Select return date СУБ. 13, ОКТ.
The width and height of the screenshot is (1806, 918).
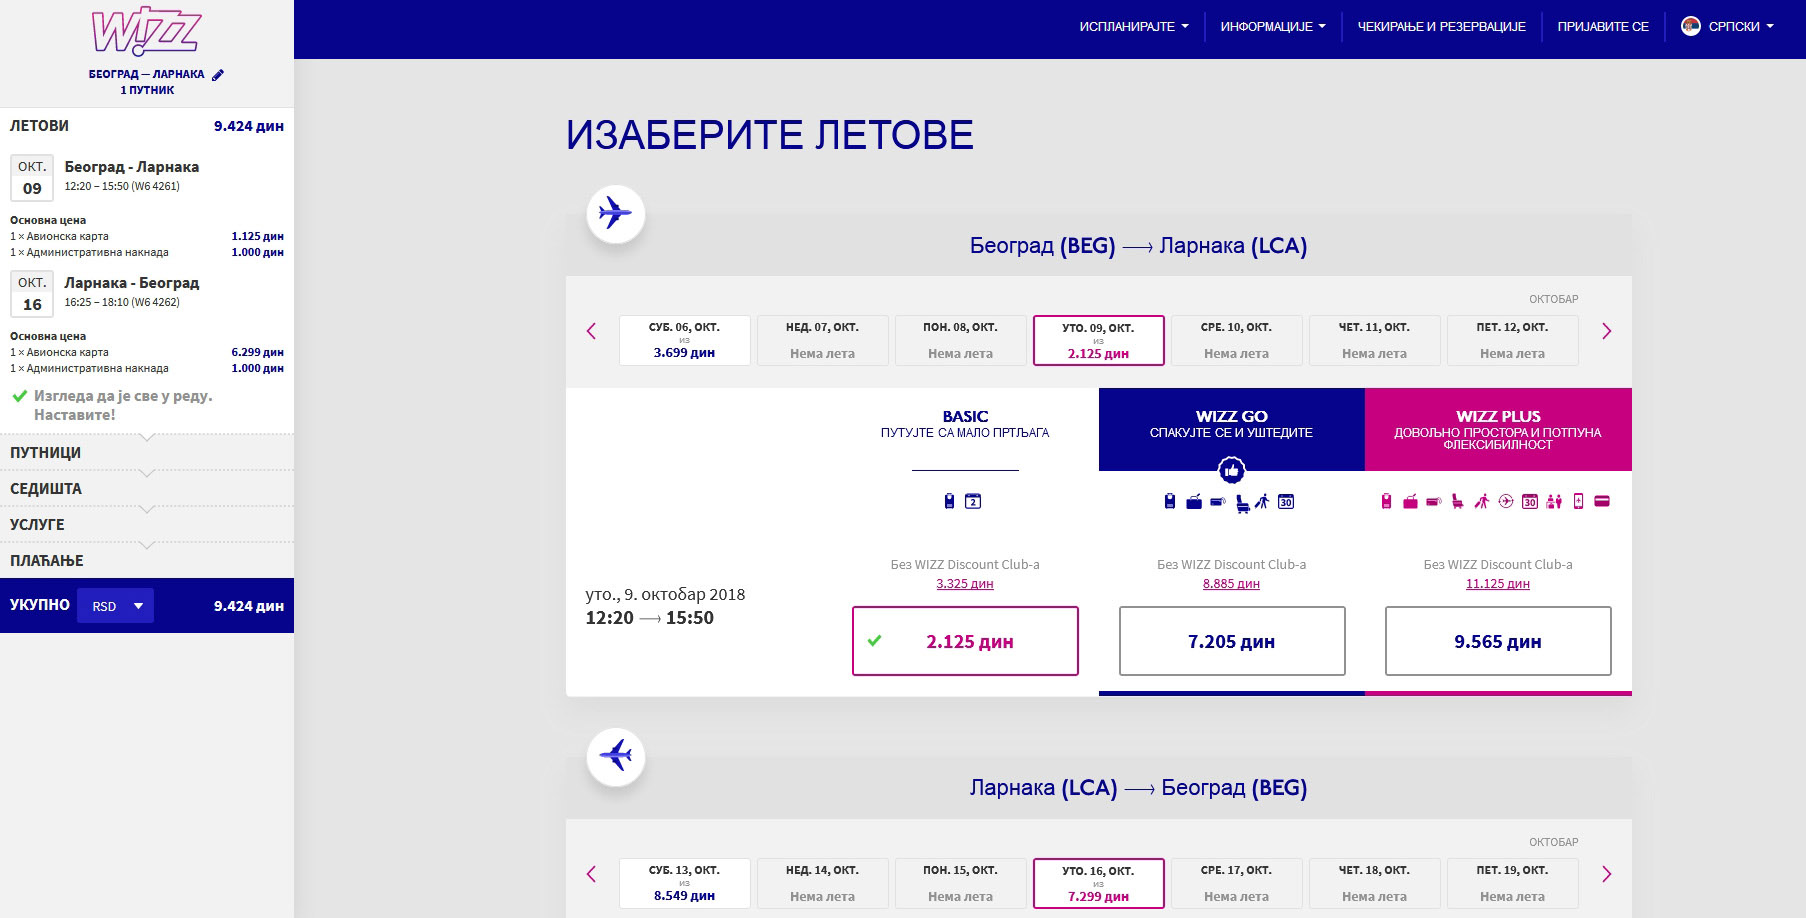[x=684, y=883]
